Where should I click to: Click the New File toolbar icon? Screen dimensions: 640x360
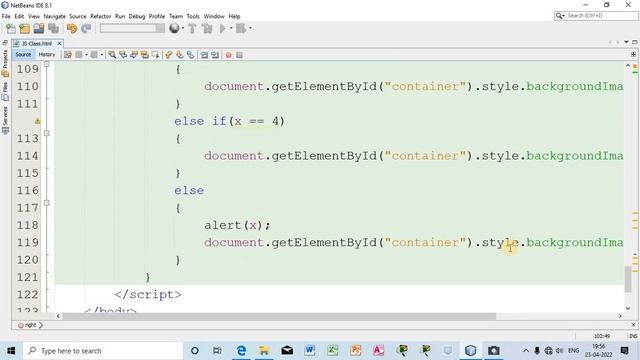pos(11,29)
